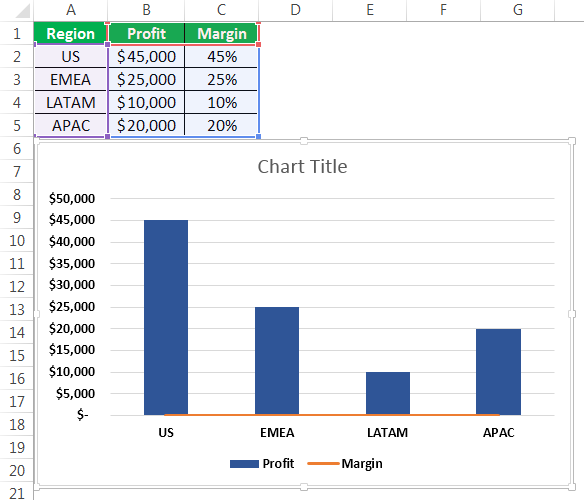Screen dimensions: 584x500
Task: Select the $10,000 profit cell
Action: coord(146,102)
